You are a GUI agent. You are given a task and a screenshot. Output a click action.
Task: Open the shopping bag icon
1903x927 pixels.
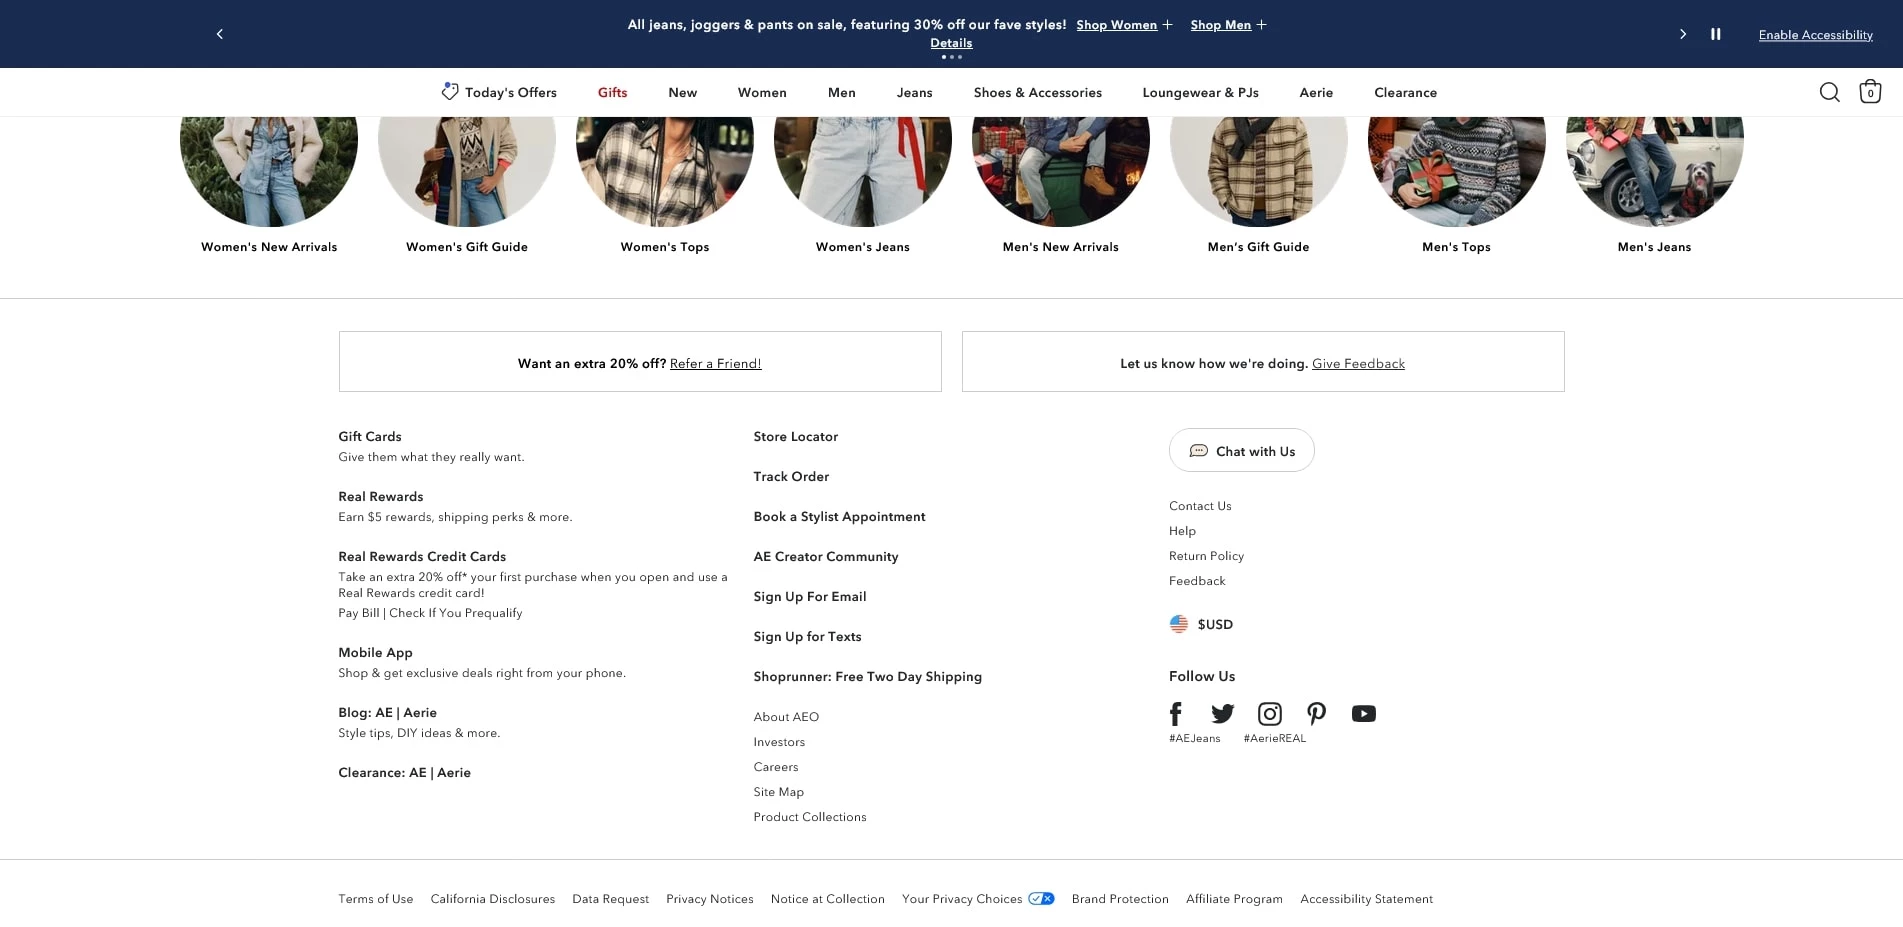(x=1870, y=92)
